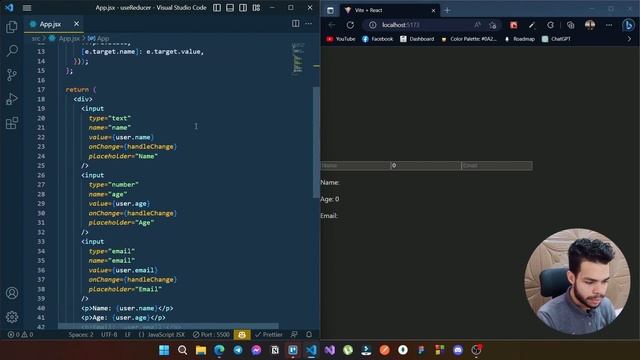This screenshot has width=640, height=360.
Task: Open Customize Layout button
Action: (x=256, y=8)
